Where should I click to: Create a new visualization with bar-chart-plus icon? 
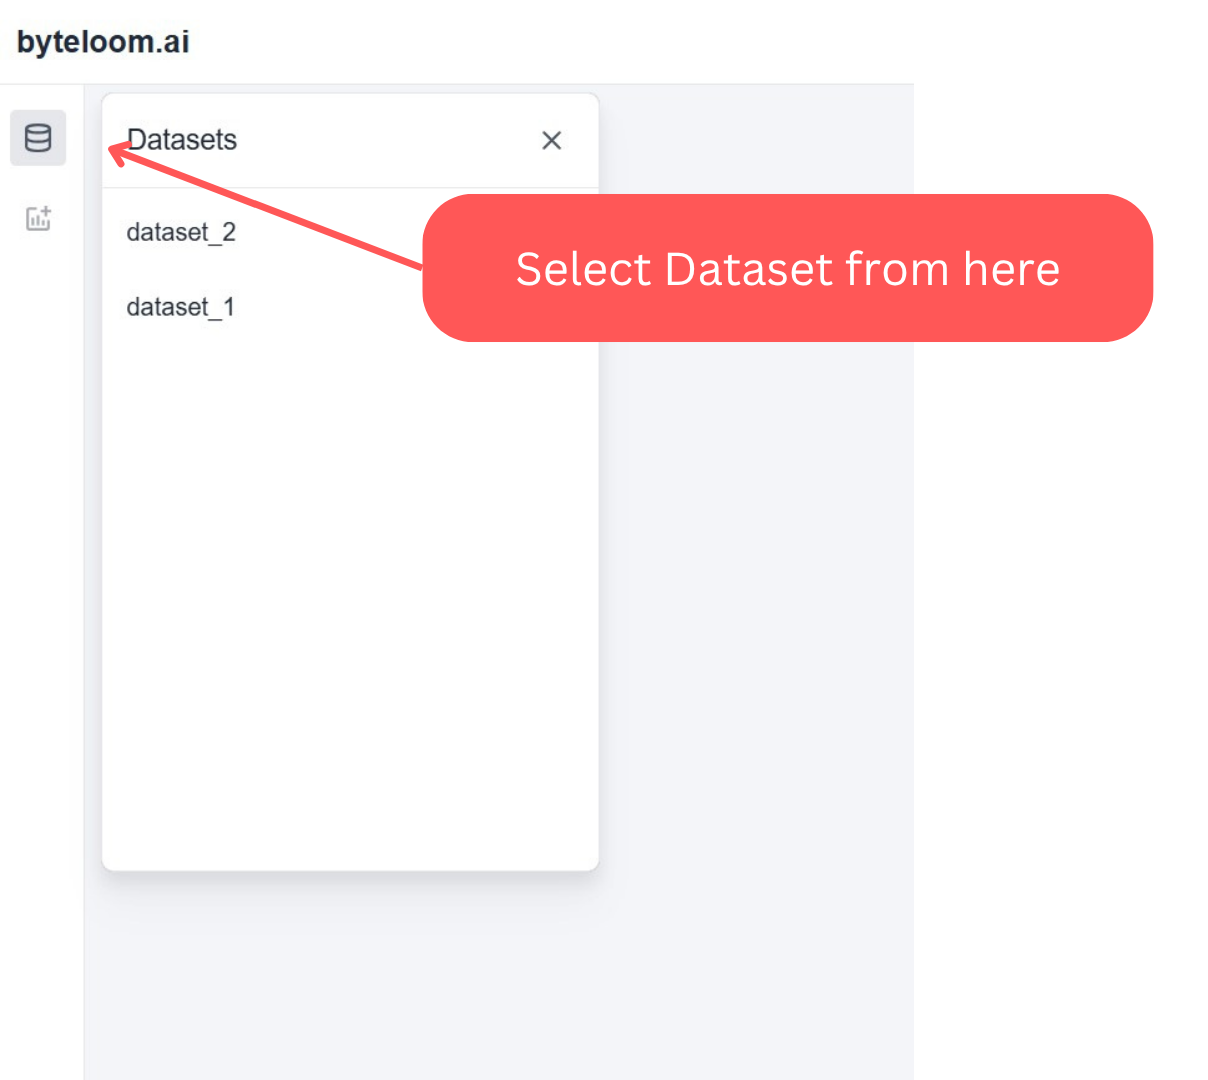point(38,218)
